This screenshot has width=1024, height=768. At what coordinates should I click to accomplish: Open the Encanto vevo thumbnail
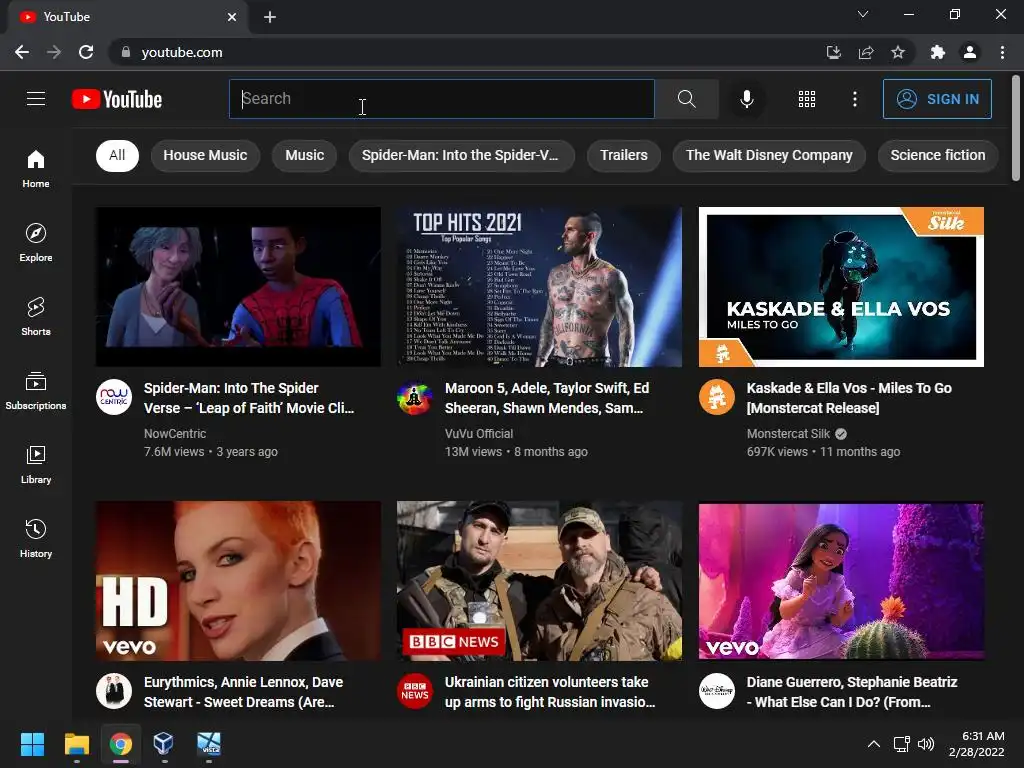[x=841, y=581]
